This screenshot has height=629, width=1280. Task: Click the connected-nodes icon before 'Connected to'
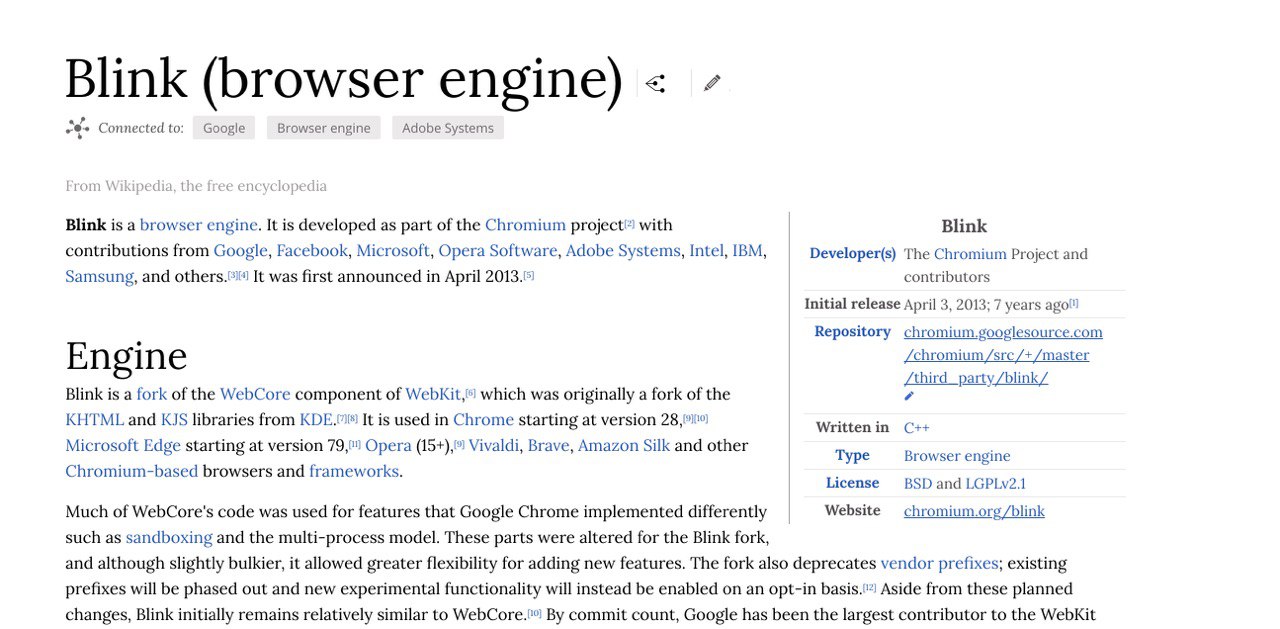pos(77,128)
